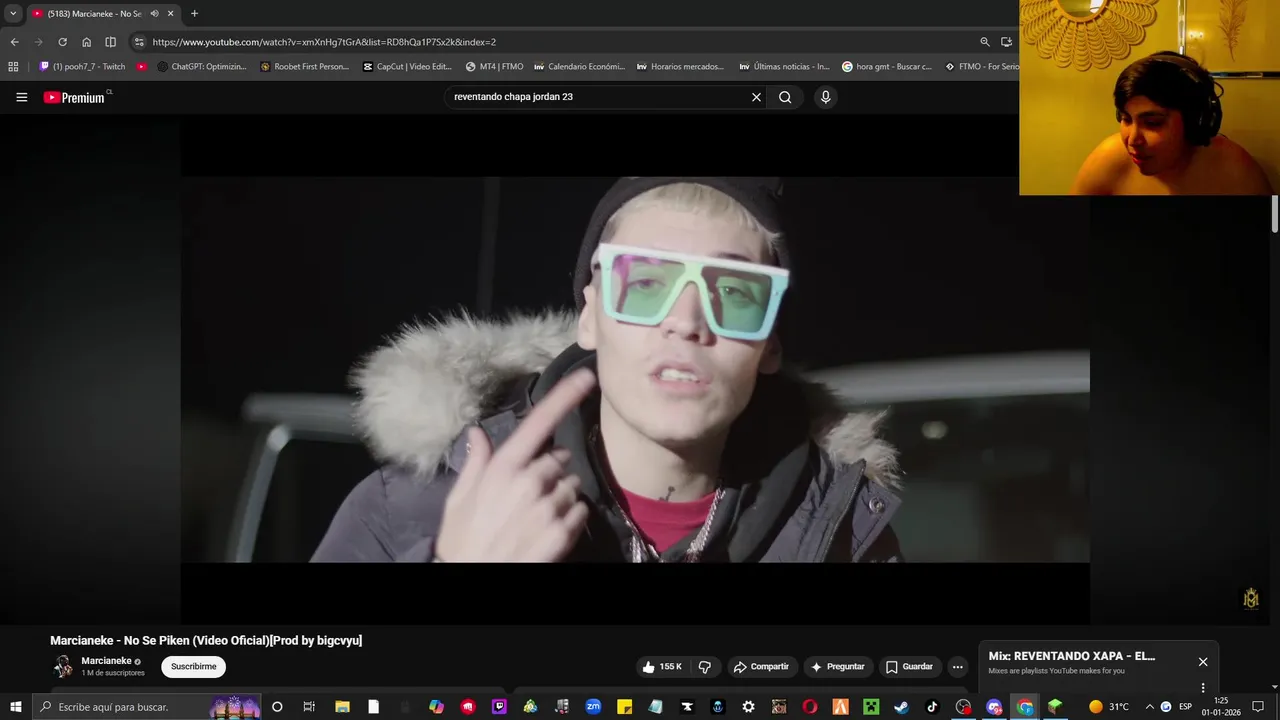This screenshot has height=720, width=1280.
Task: Clear the search query with X
Action: [x=756, y=97]
